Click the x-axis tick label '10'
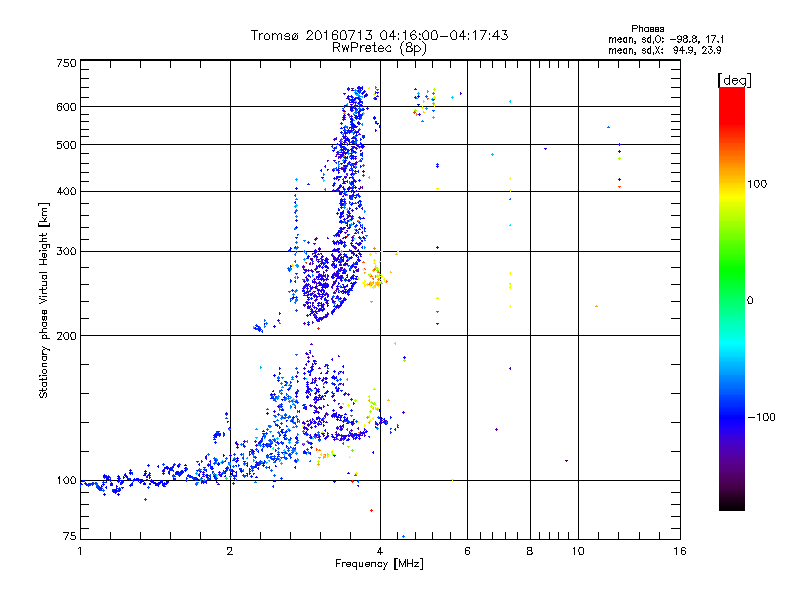The height and width of the screenshot is (600, 800). pyautogui.click(x=578, y=551)
